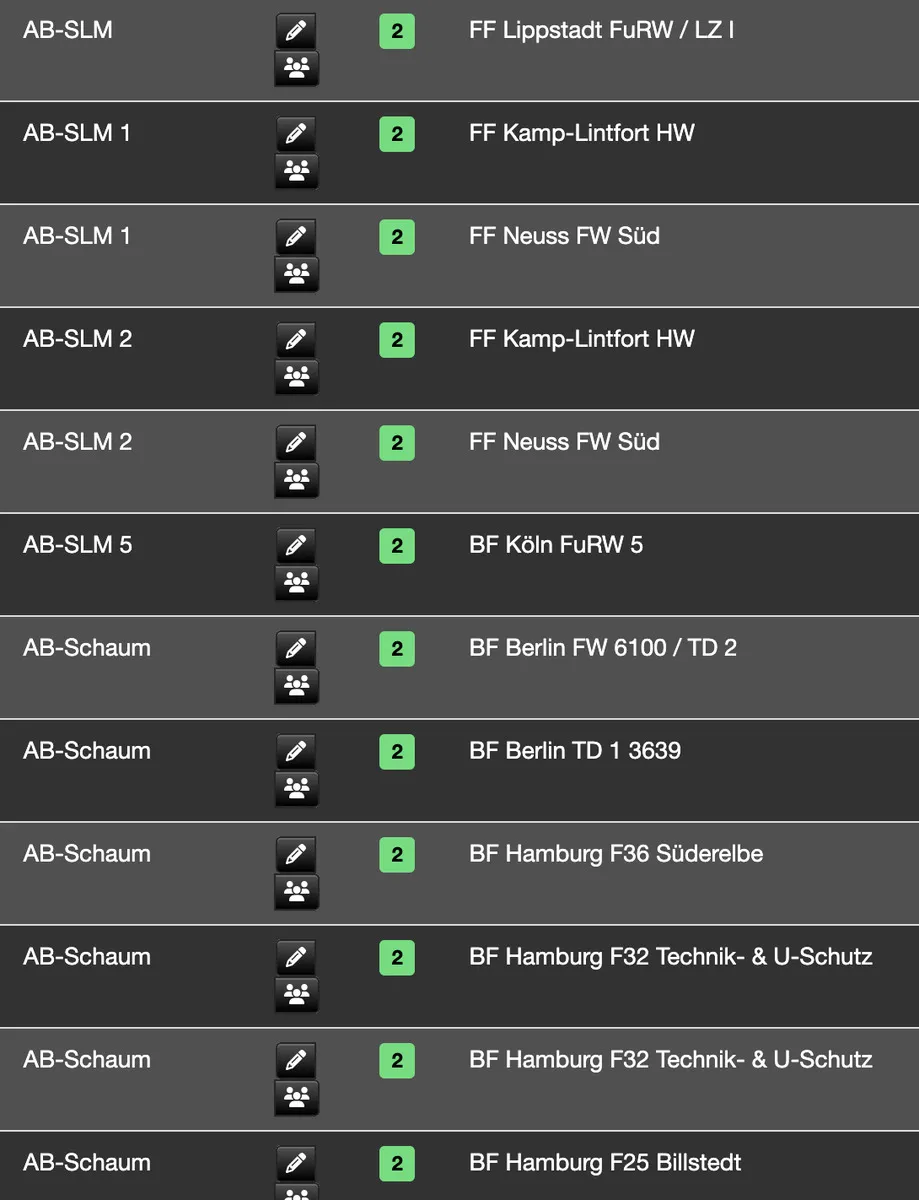The width and height of the screenshot is (919, 1200).
Task: Open BF Hamburg F36 Süderelbe station
Action: point(616,854)
